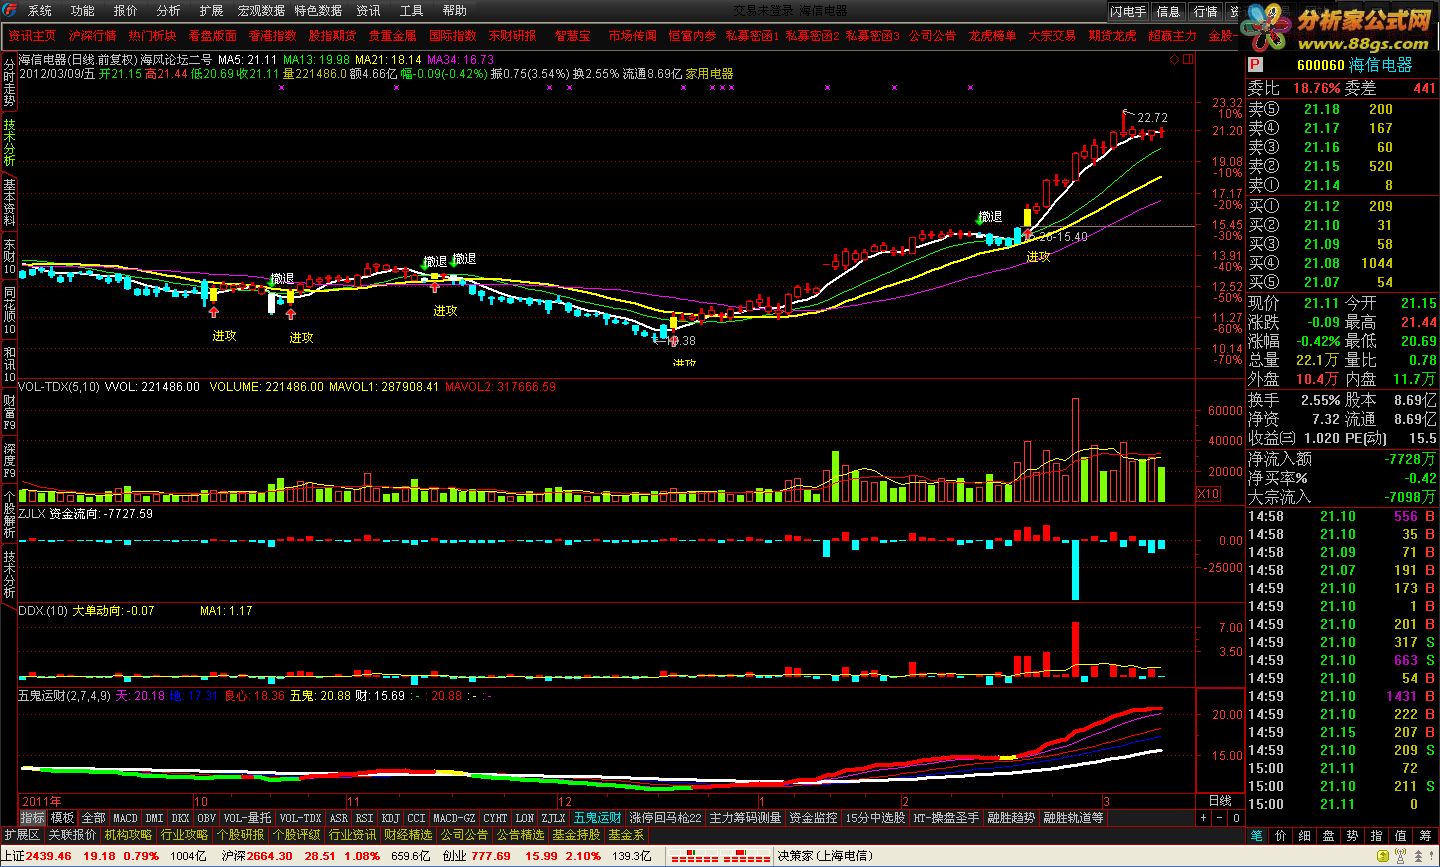The width and height of the screenshot is (1440, 867).
Task: Open the 功能 menu
Action: coord(83,10)
